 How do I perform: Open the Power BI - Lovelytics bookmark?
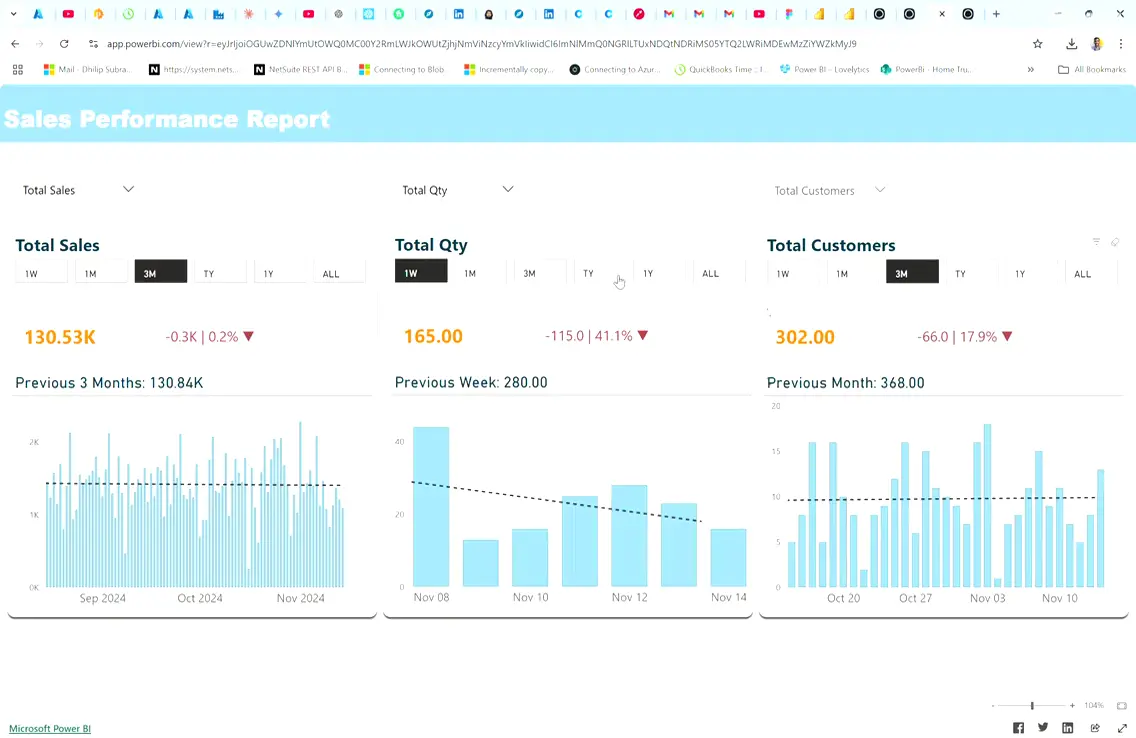pos(824,70)
